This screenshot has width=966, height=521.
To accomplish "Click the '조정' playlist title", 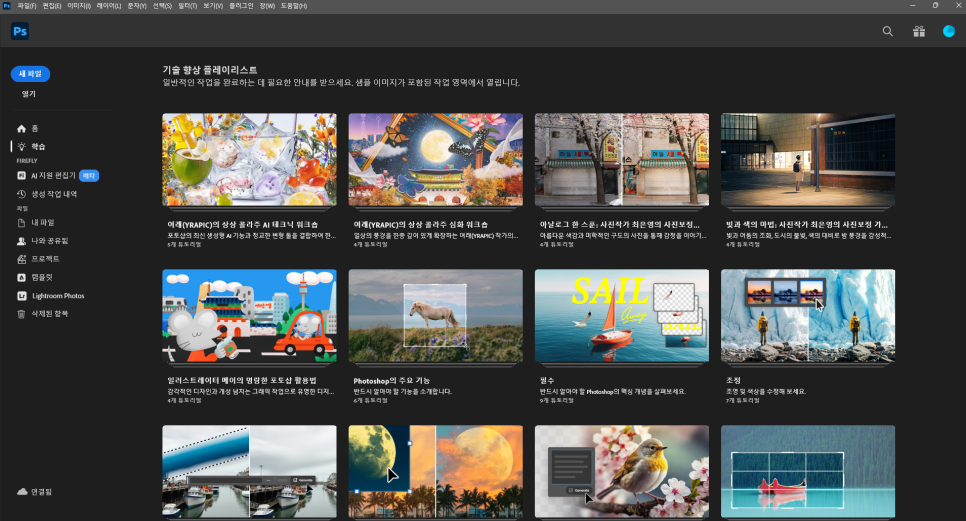I will pos(733,381).
